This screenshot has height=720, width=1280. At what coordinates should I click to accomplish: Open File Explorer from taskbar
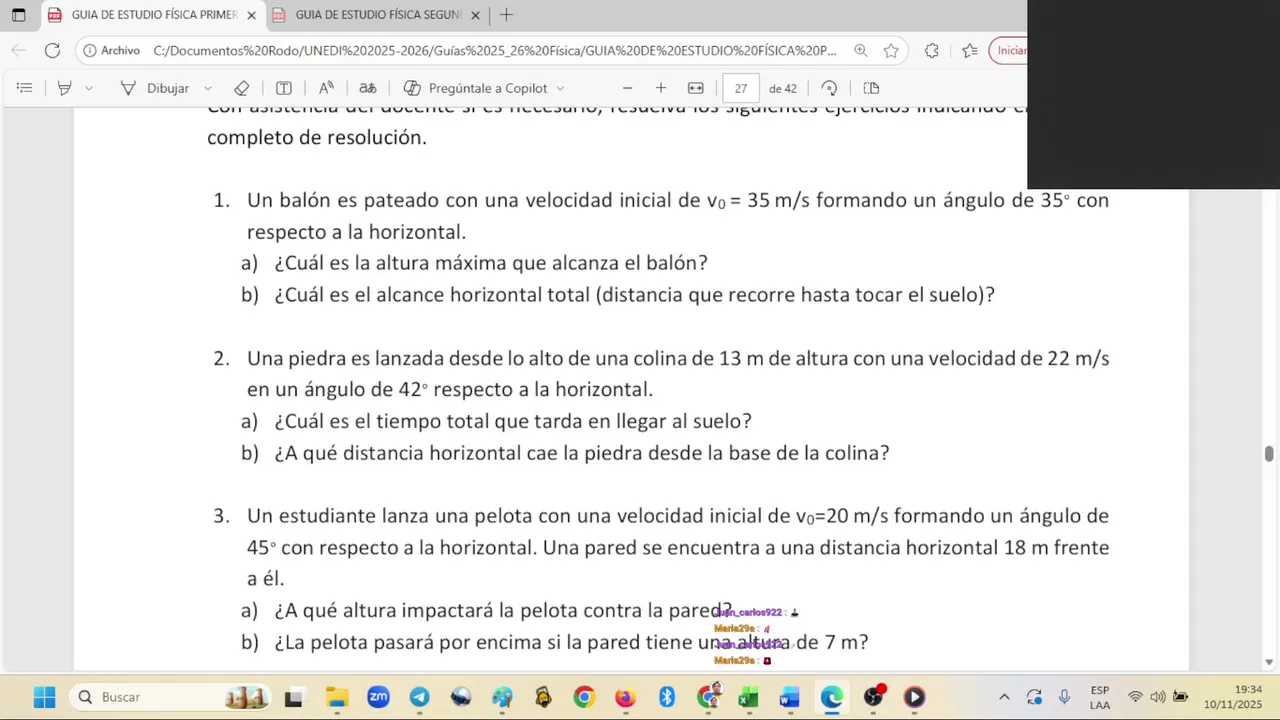[337, 697]
